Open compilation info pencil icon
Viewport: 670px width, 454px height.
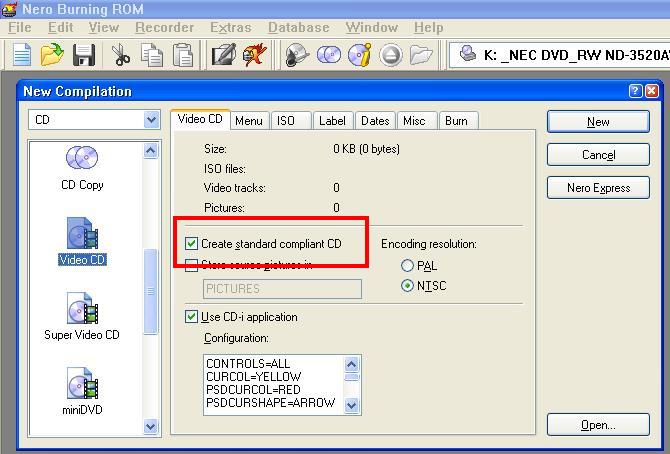pos(223,55)
